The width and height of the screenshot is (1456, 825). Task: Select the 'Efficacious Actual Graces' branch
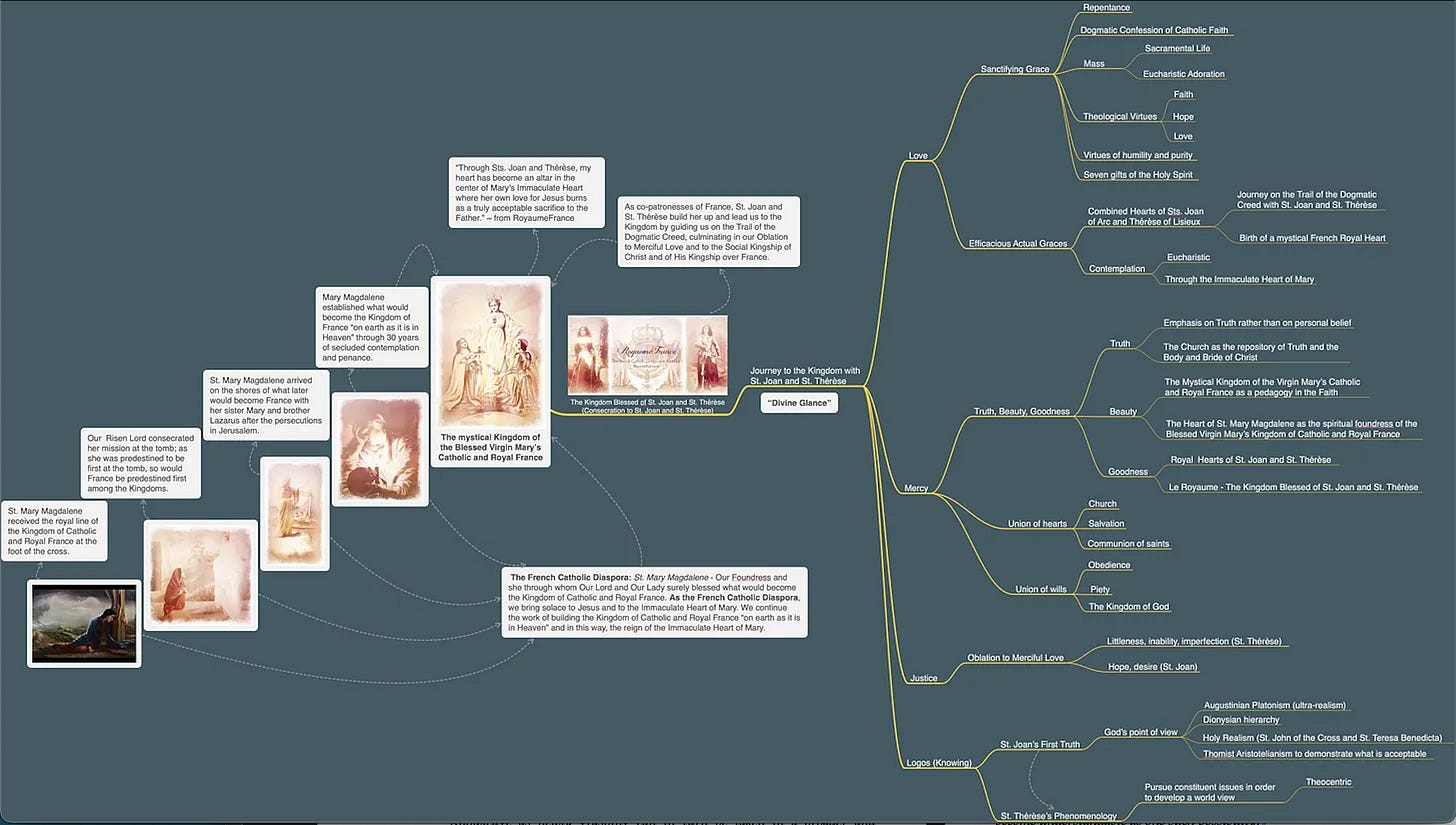pos(1018,243)
